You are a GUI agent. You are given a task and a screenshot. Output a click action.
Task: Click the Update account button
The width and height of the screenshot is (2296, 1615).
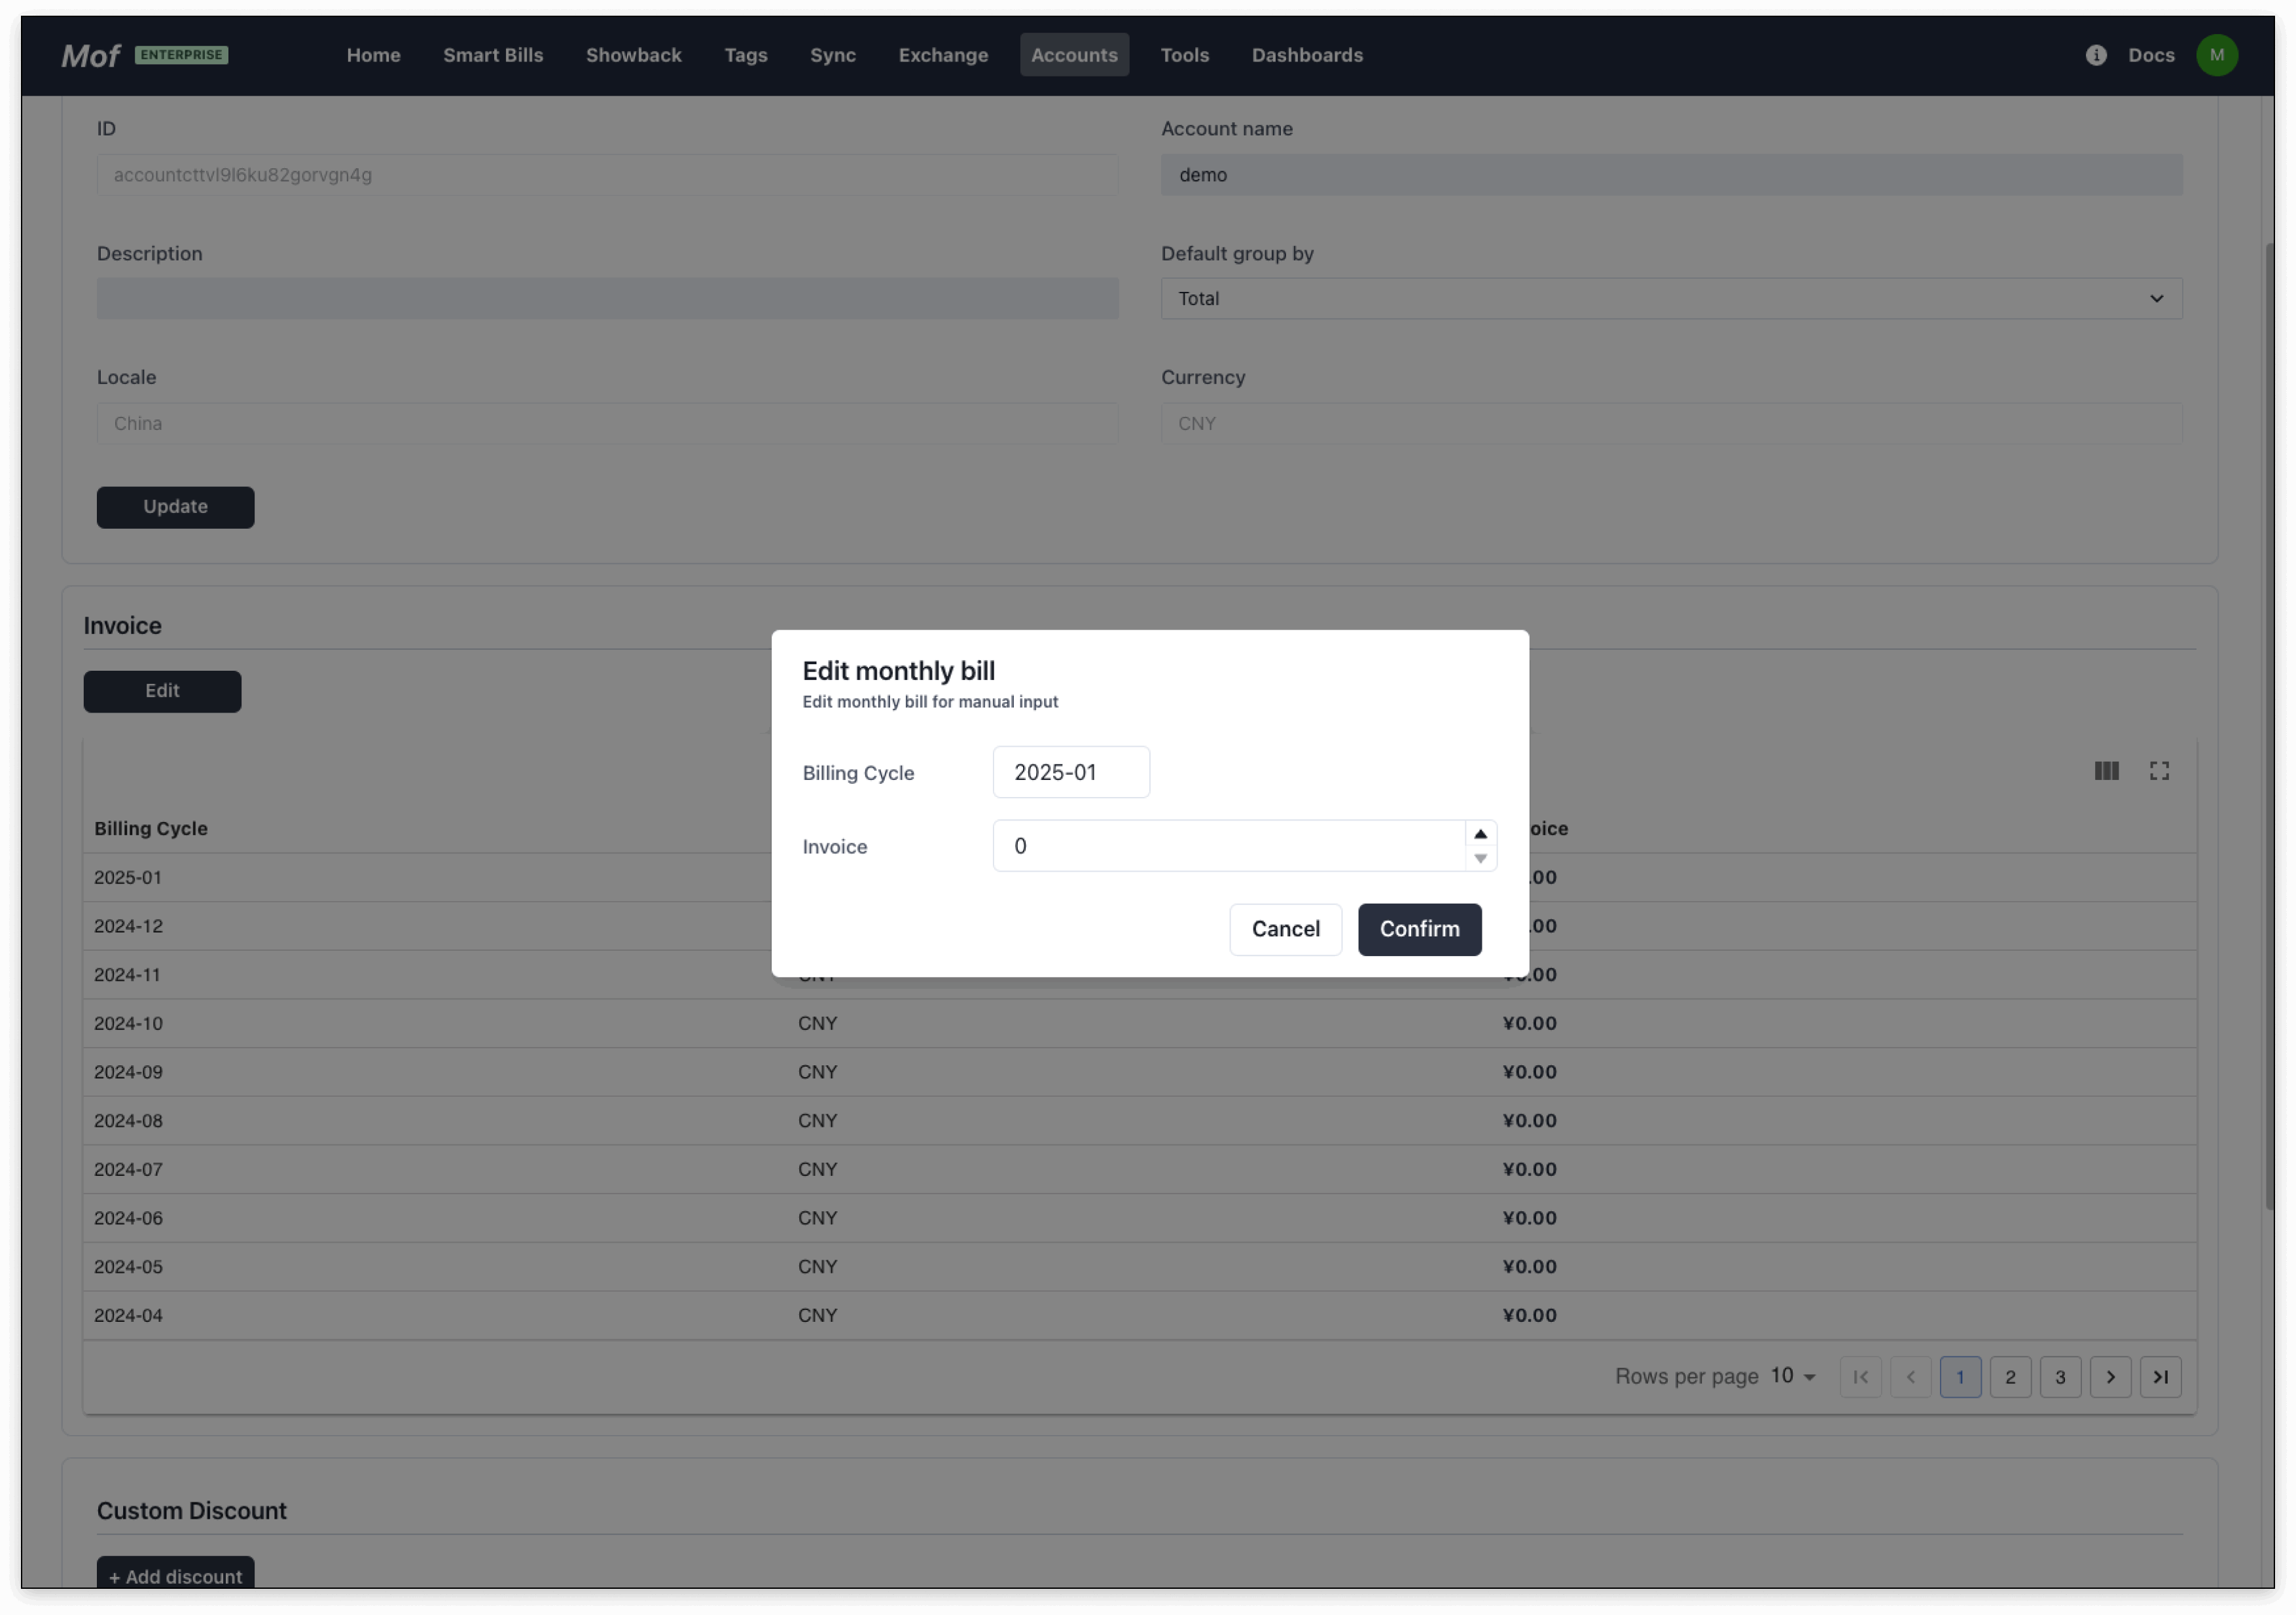click(175, 507)
